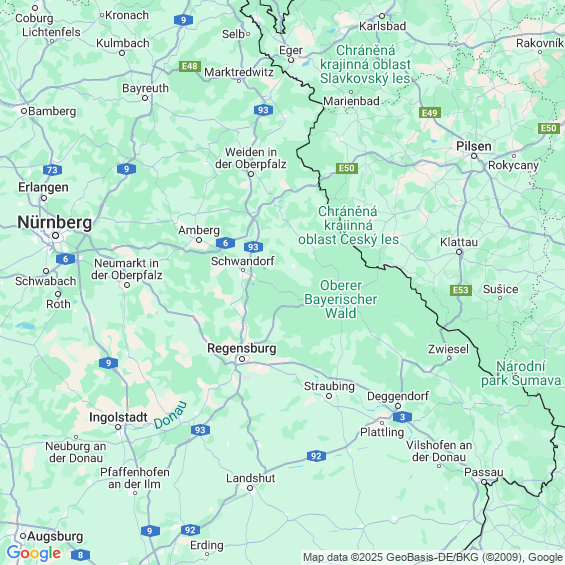This screenshot has width=565, height=565.
Task: Select the E53 road shield near Klattau
Action: tap(461, 290)
